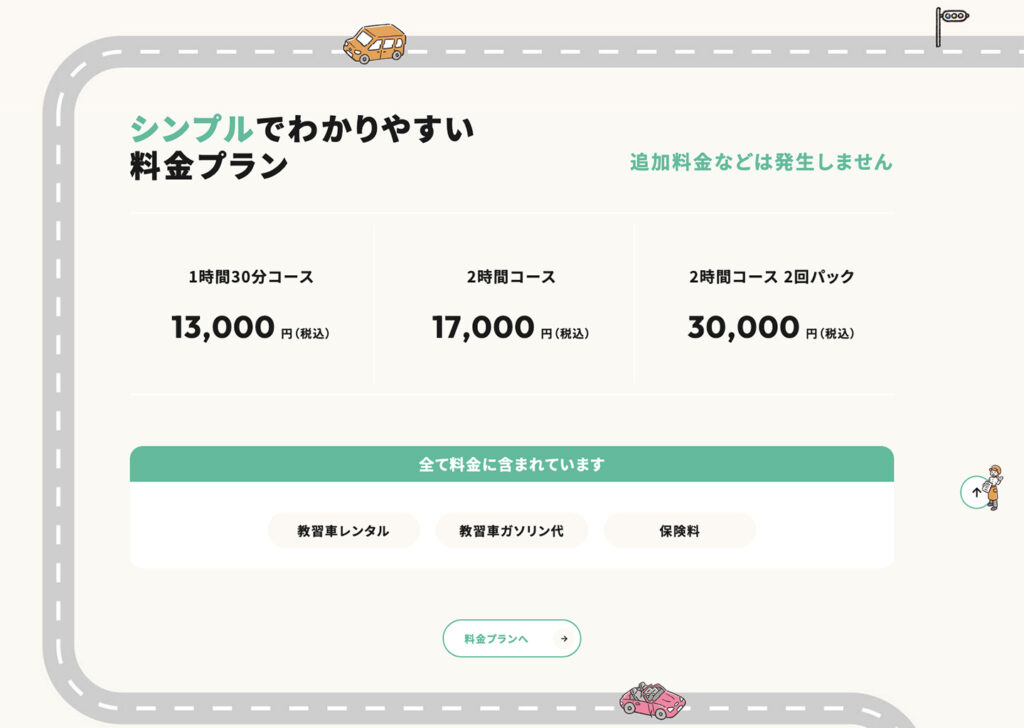This screenshot has height=728, width=1024.
Task: Click the traffic light signal icon
Action: (951, 22)
